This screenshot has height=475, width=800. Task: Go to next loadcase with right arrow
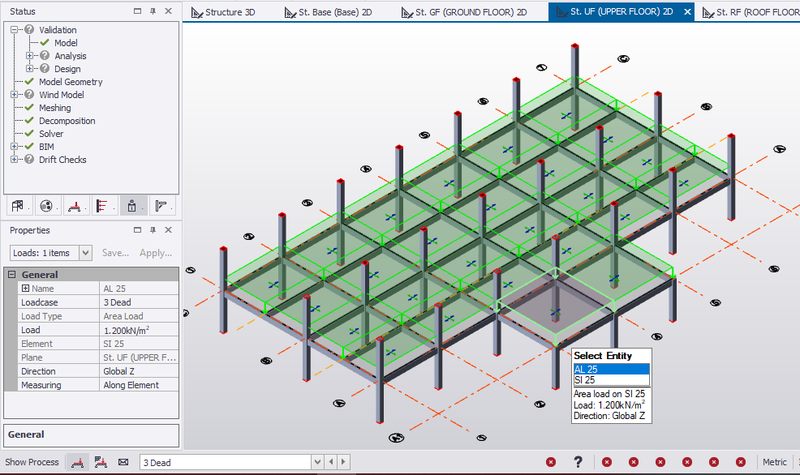tap(343, 462)
